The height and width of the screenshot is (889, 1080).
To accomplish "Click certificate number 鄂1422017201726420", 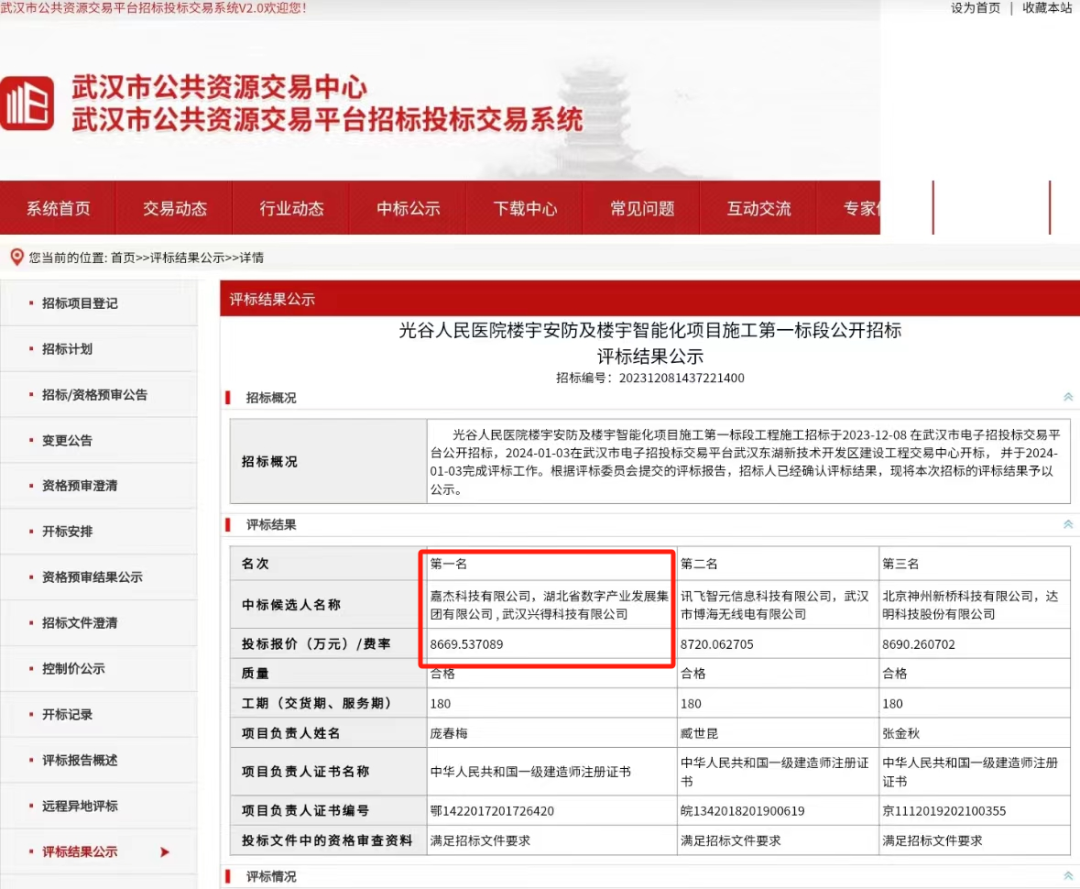I will point(492,811).
